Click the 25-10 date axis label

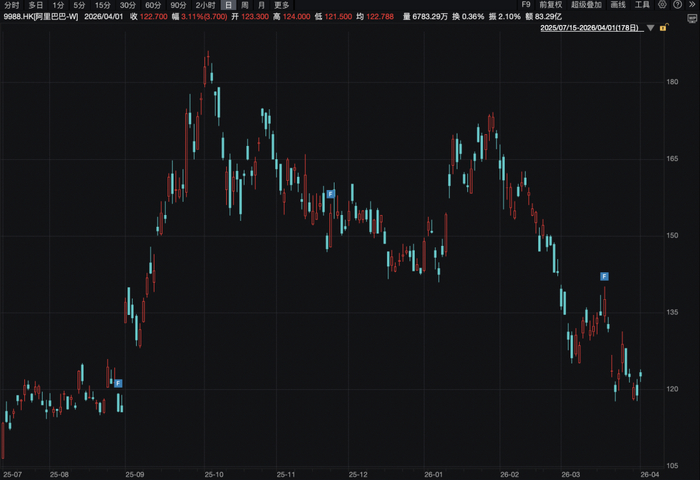tap(214, 475)
